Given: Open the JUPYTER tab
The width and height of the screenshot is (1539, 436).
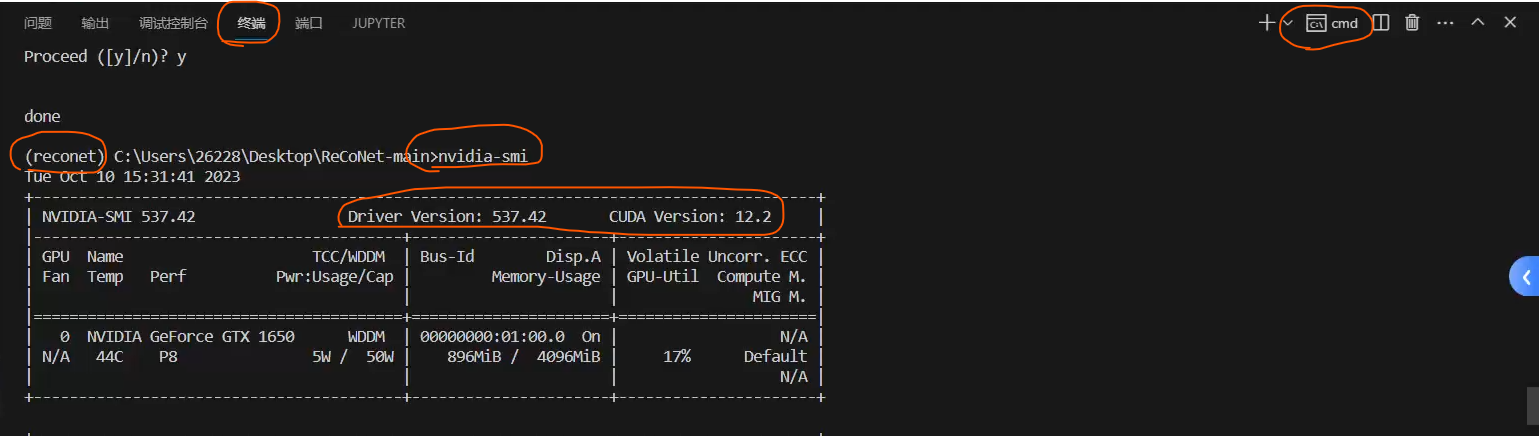Looking at the screenshot, I should [x=379, y=23].
